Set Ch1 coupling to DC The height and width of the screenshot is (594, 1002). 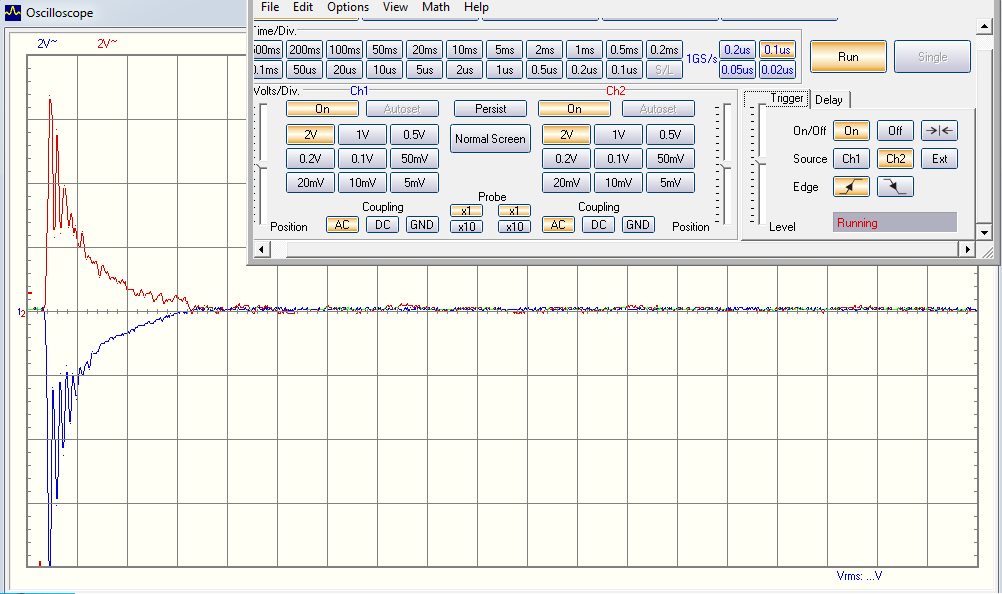pos(382,225)
